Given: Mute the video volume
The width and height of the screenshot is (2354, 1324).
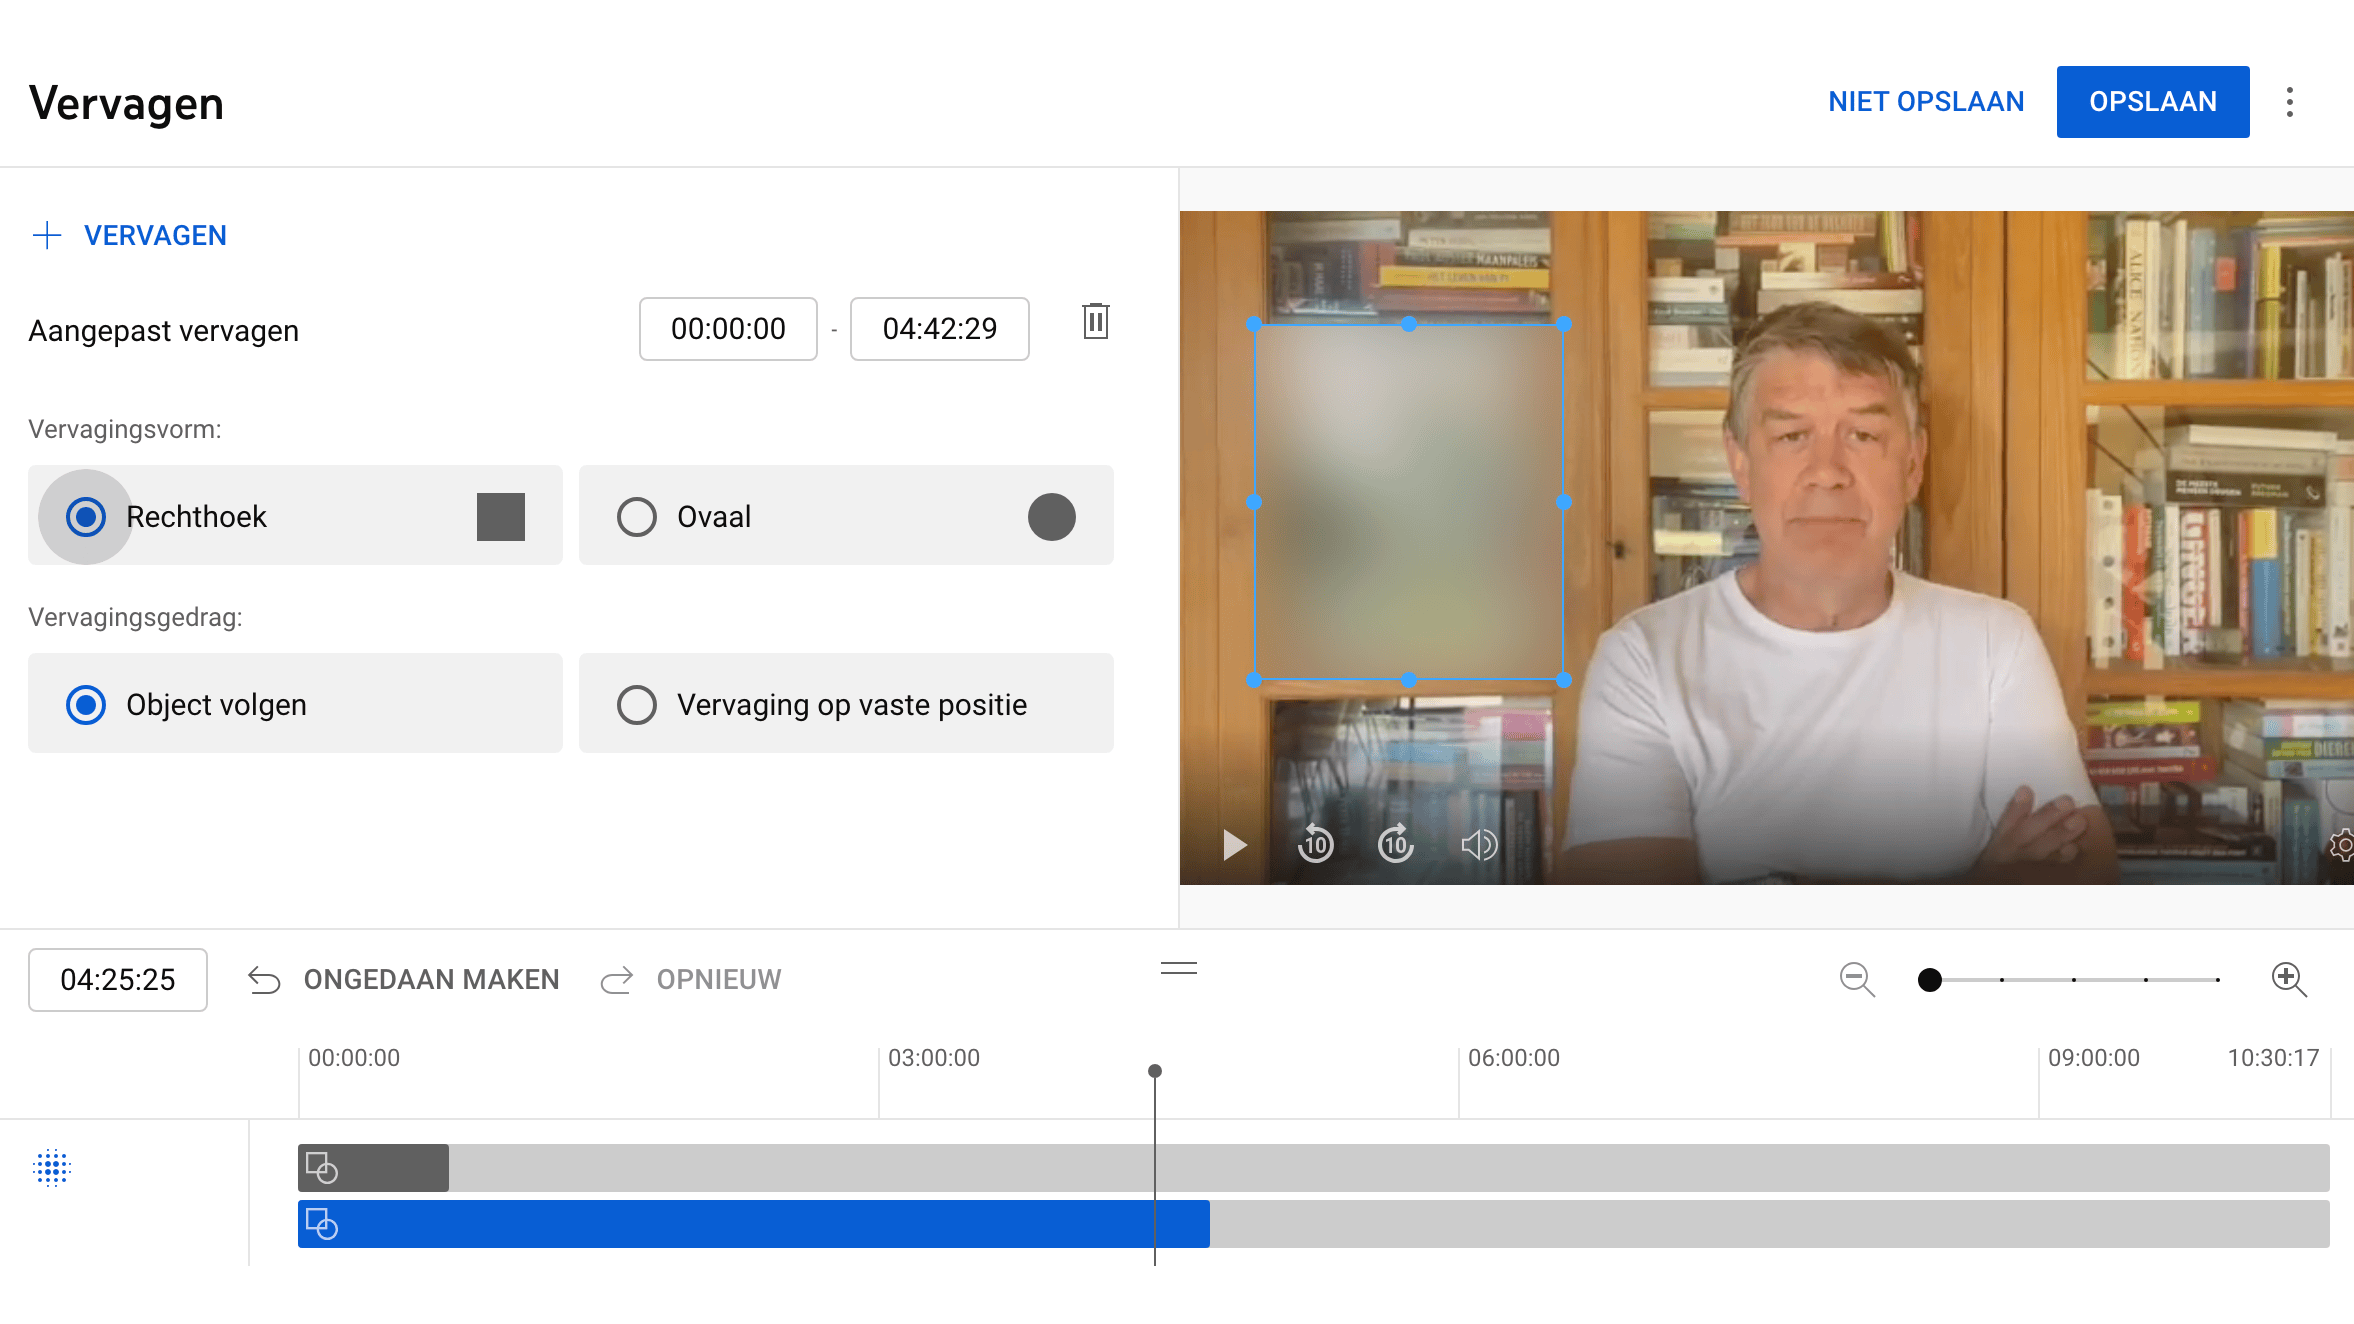Looking at the screenshot, I should coord(1478,845).
